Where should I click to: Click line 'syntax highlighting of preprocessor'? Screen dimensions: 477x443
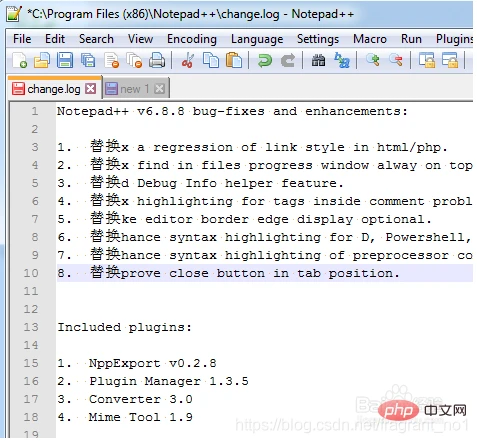[x=309, y=255]
